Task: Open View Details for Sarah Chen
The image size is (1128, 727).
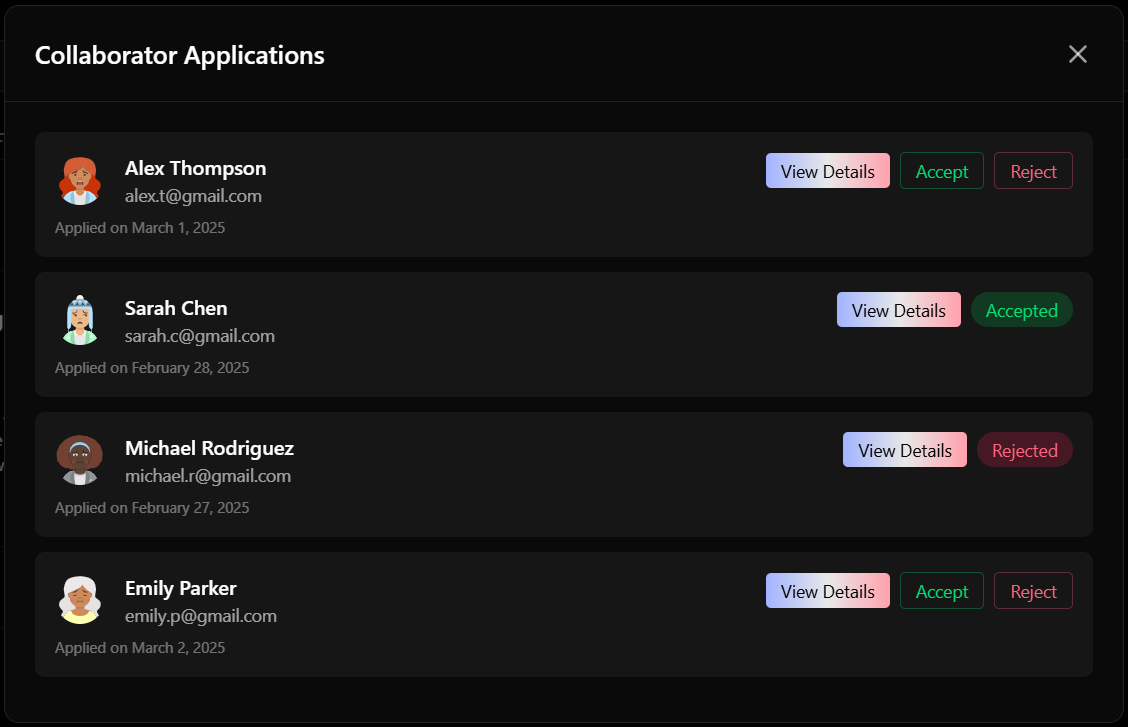Action: [898, 310]
